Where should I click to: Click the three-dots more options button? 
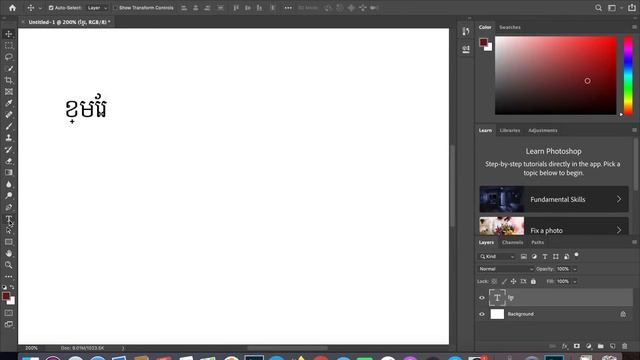288,8
